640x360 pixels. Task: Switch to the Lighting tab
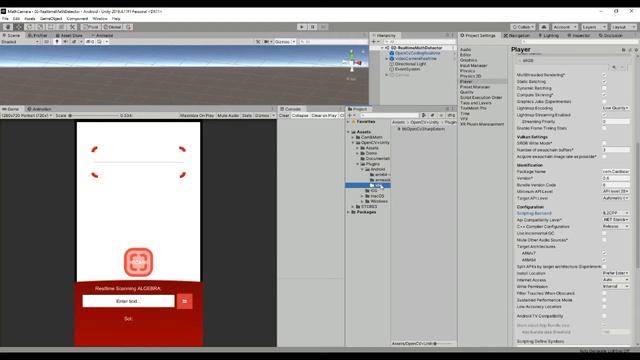click(x=549, y=36)
